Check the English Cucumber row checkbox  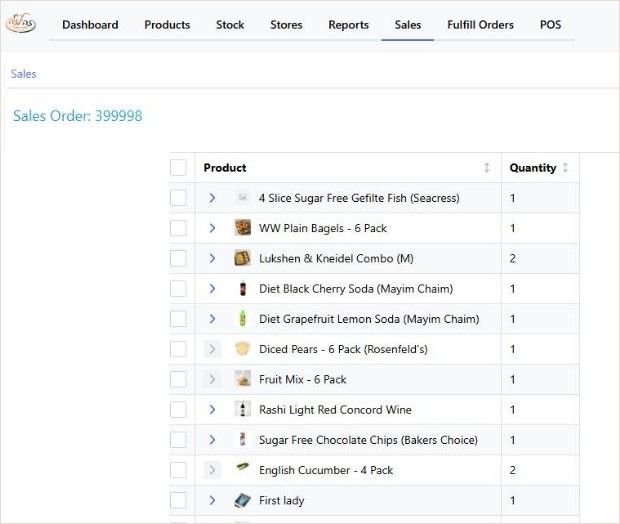coord(178,470)
